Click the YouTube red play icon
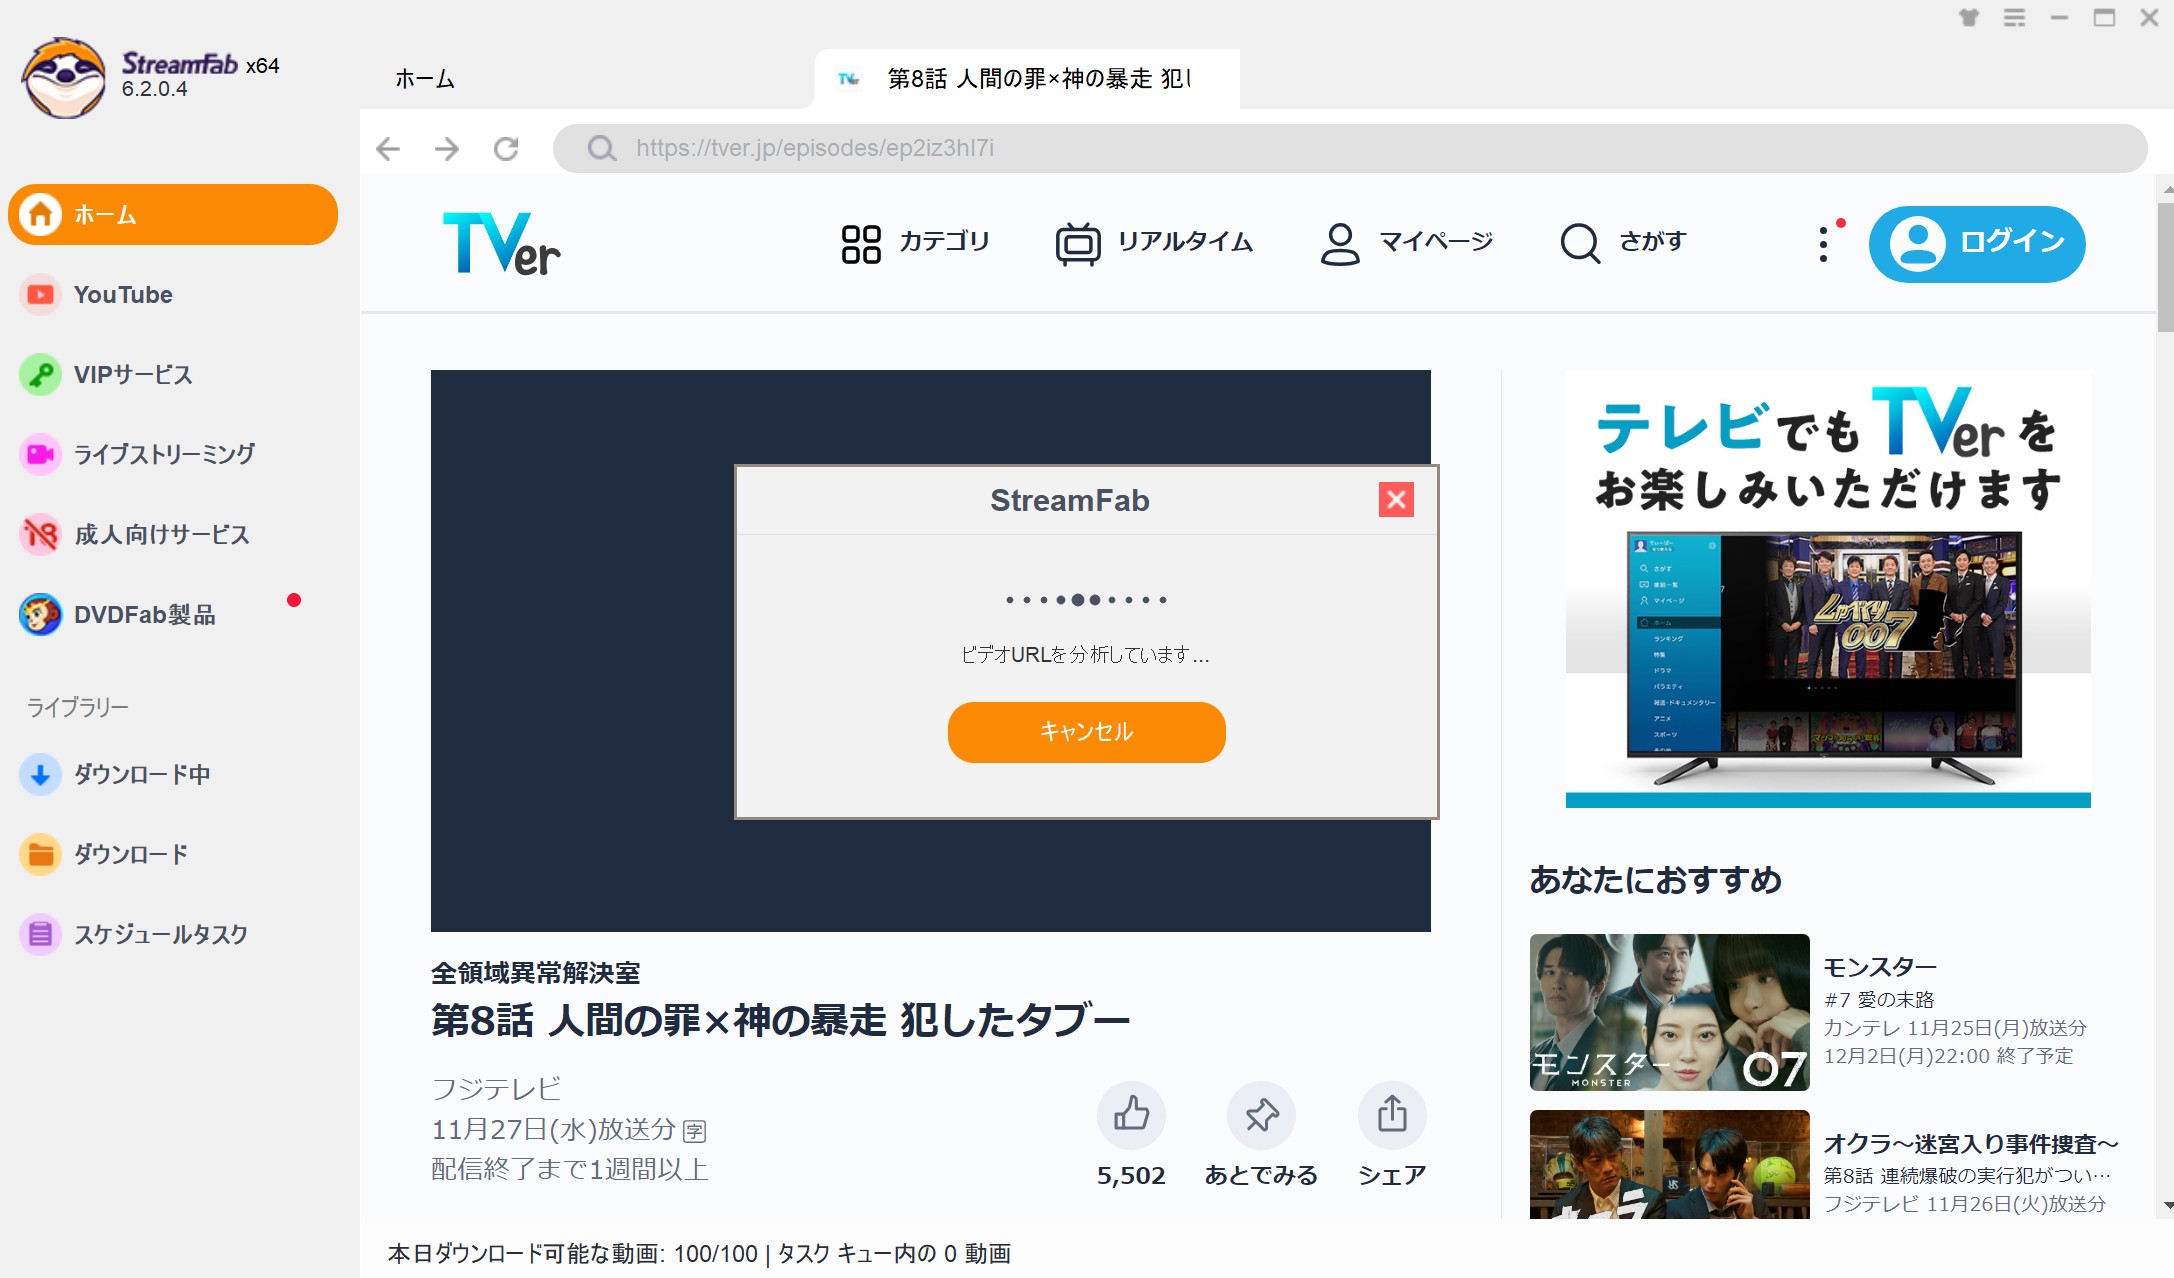Screen dimensions: 2174x1278 (x=40, y=295)
